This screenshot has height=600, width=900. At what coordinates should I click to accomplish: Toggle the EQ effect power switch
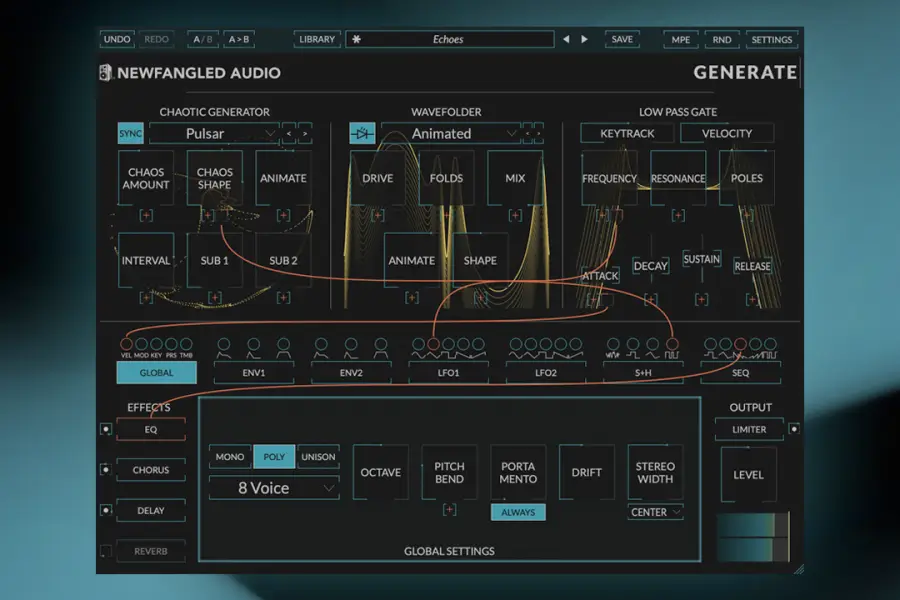pos(106,429)
